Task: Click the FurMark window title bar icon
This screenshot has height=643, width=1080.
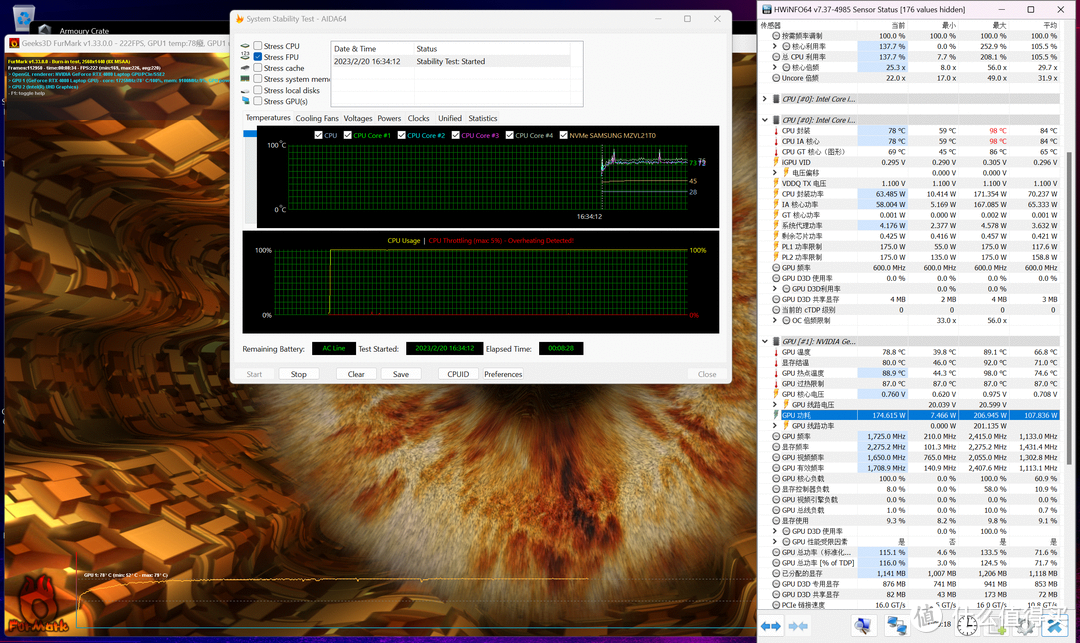Action: tap(14, 43)
